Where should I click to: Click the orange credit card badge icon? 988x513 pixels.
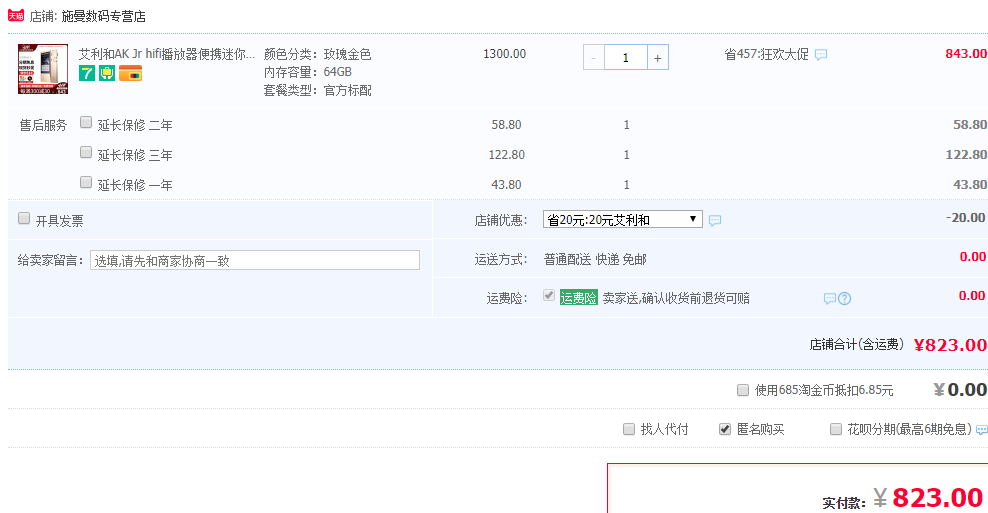tap(130, 74)
